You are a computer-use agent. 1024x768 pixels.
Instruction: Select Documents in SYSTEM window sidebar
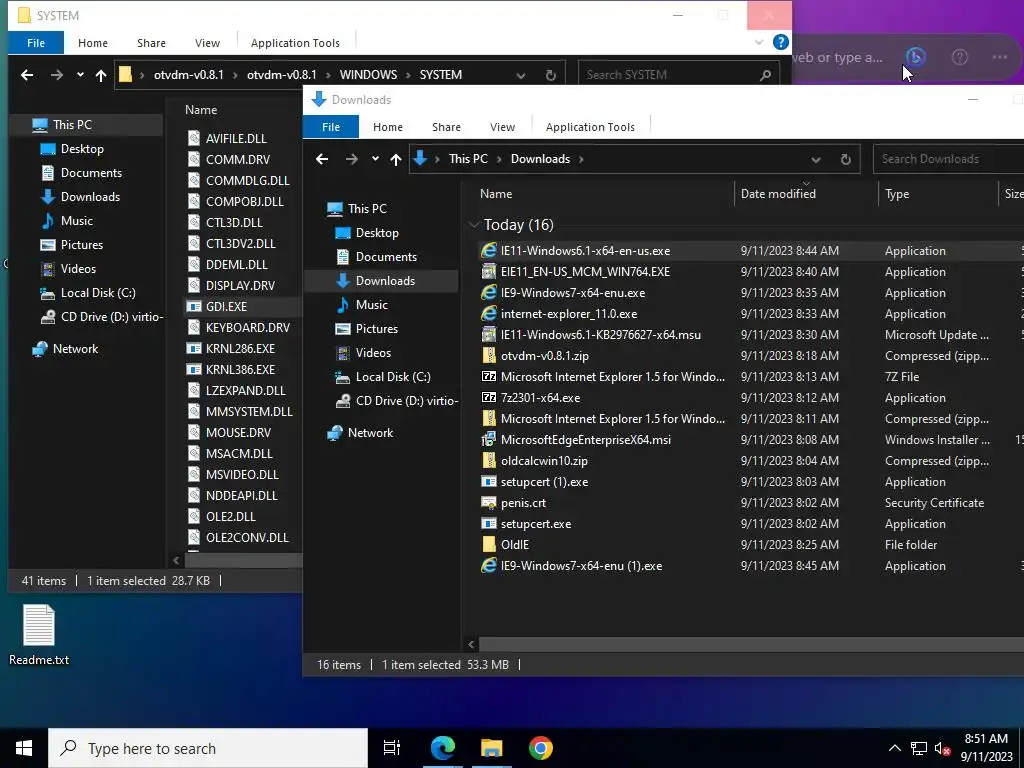(91, 173)
